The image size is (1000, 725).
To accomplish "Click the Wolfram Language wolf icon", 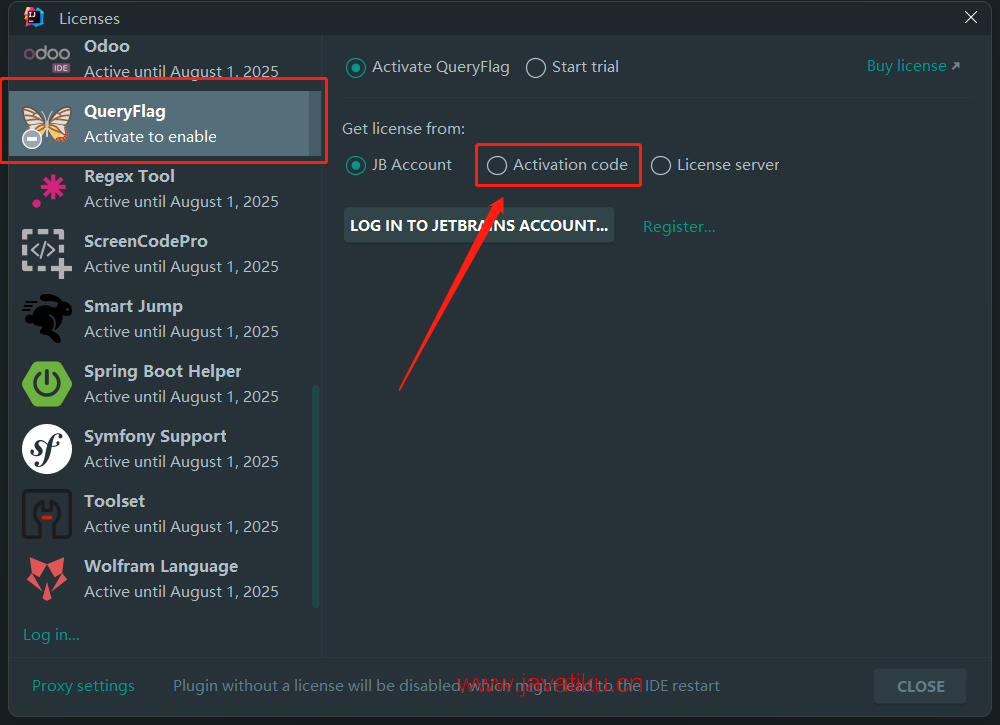I will [47, 578].
